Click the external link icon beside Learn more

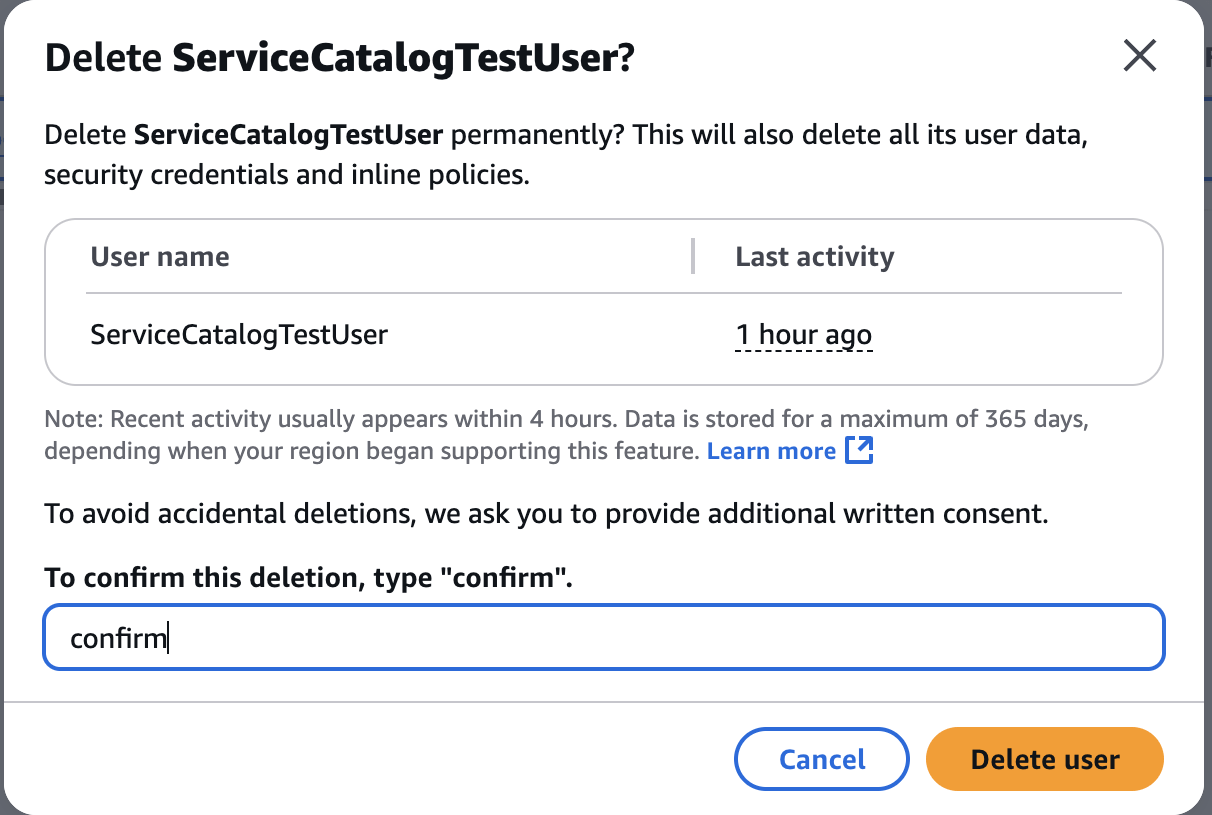click(859, 451)
